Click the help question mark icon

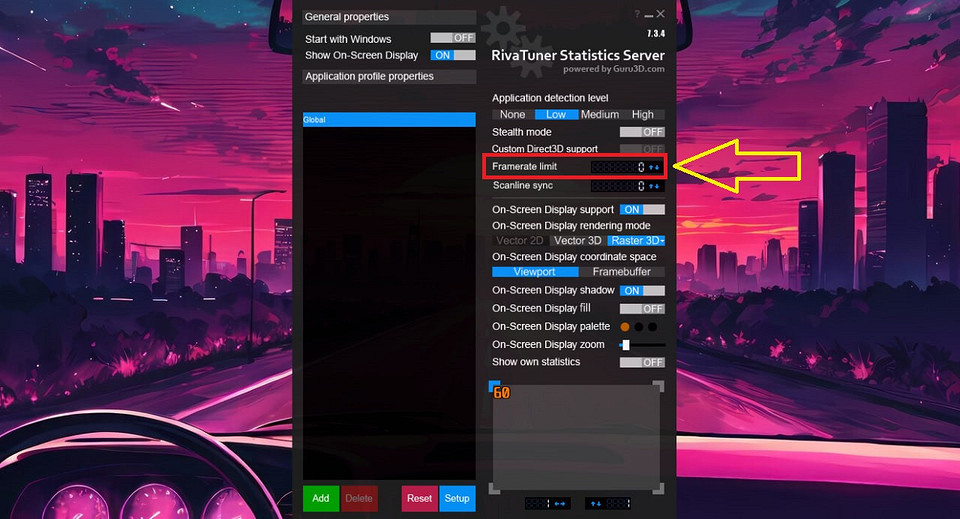click(637, 14)
